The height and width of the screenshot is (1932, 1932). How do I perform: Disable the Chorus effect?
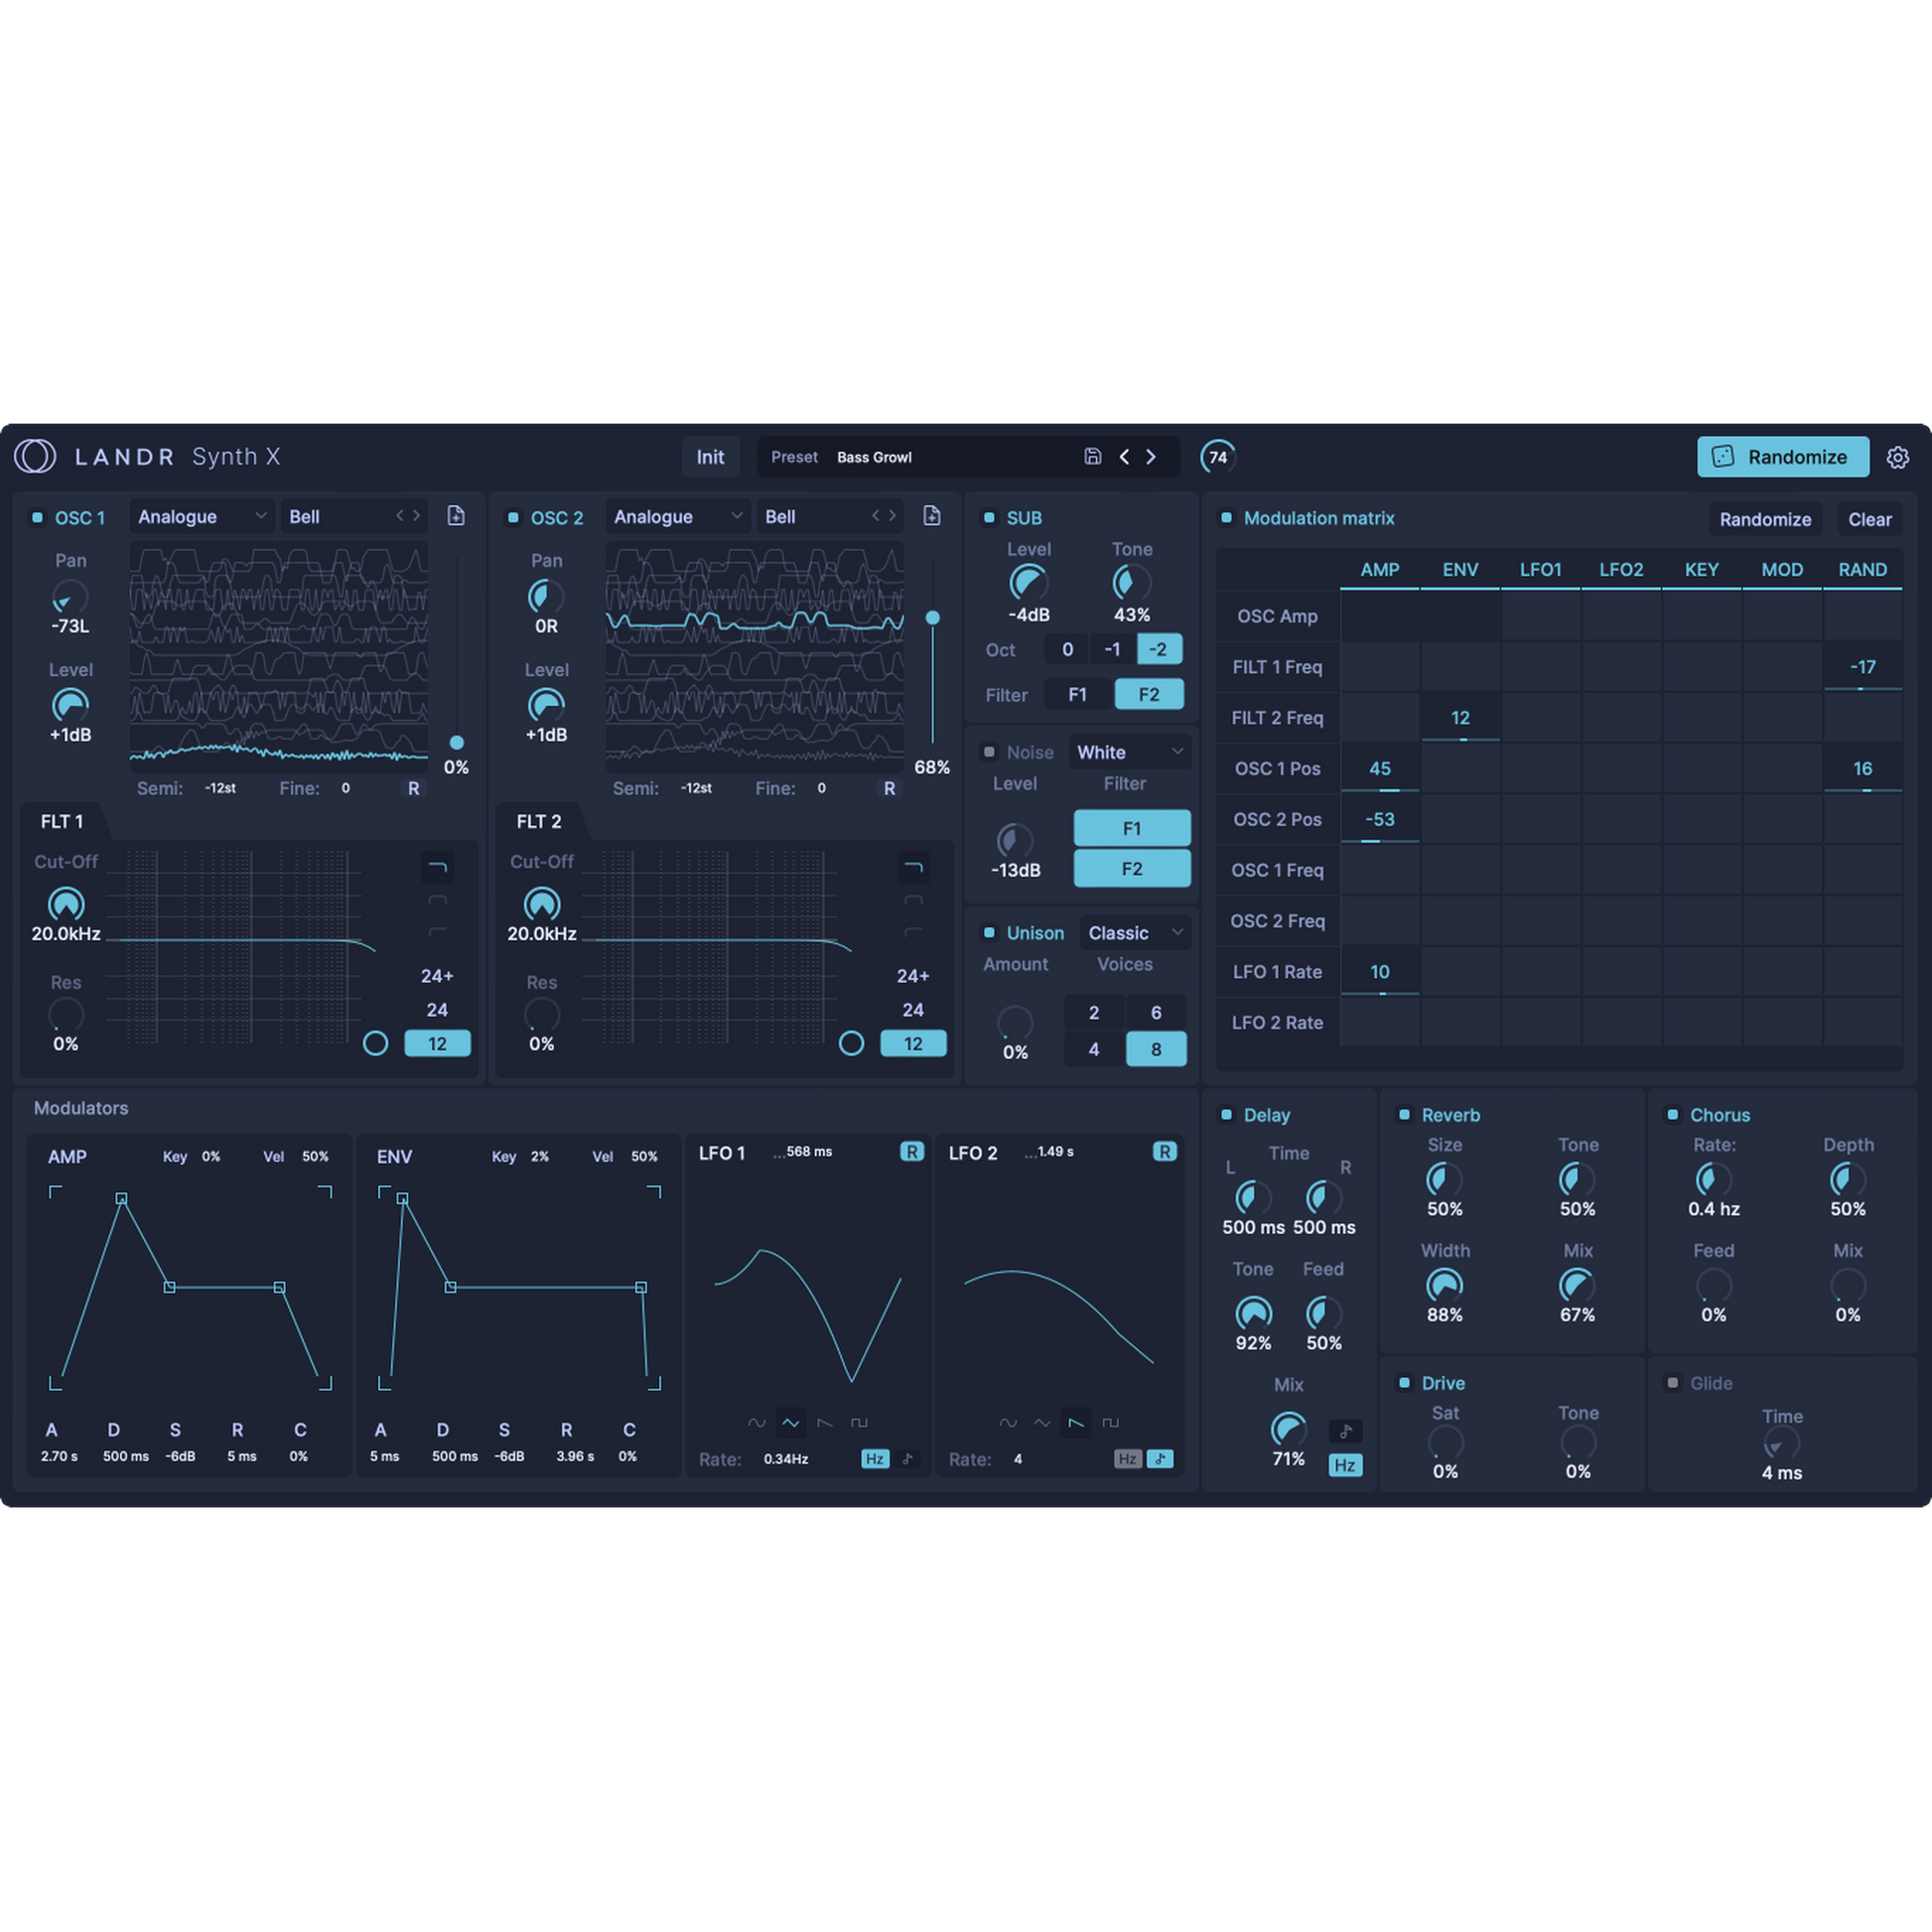(1672, 1115)
